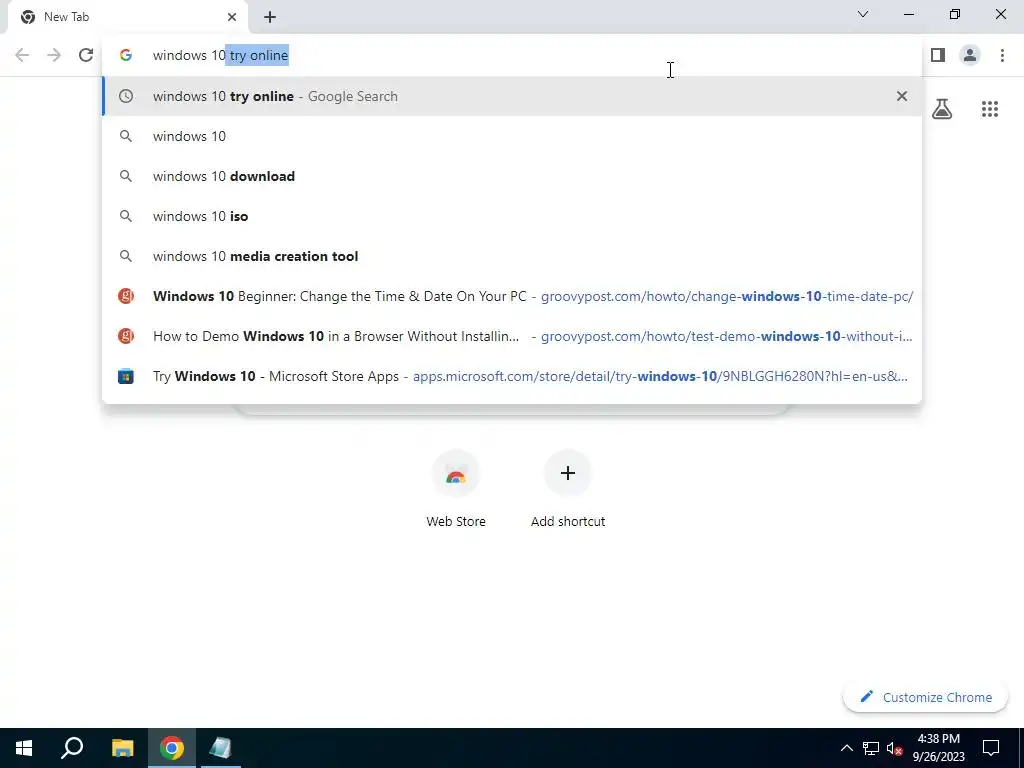Click the Google icon in the address bar
Image resolution: width=1024 pixels, height=768 pixels.
click(x=126, y=56)
